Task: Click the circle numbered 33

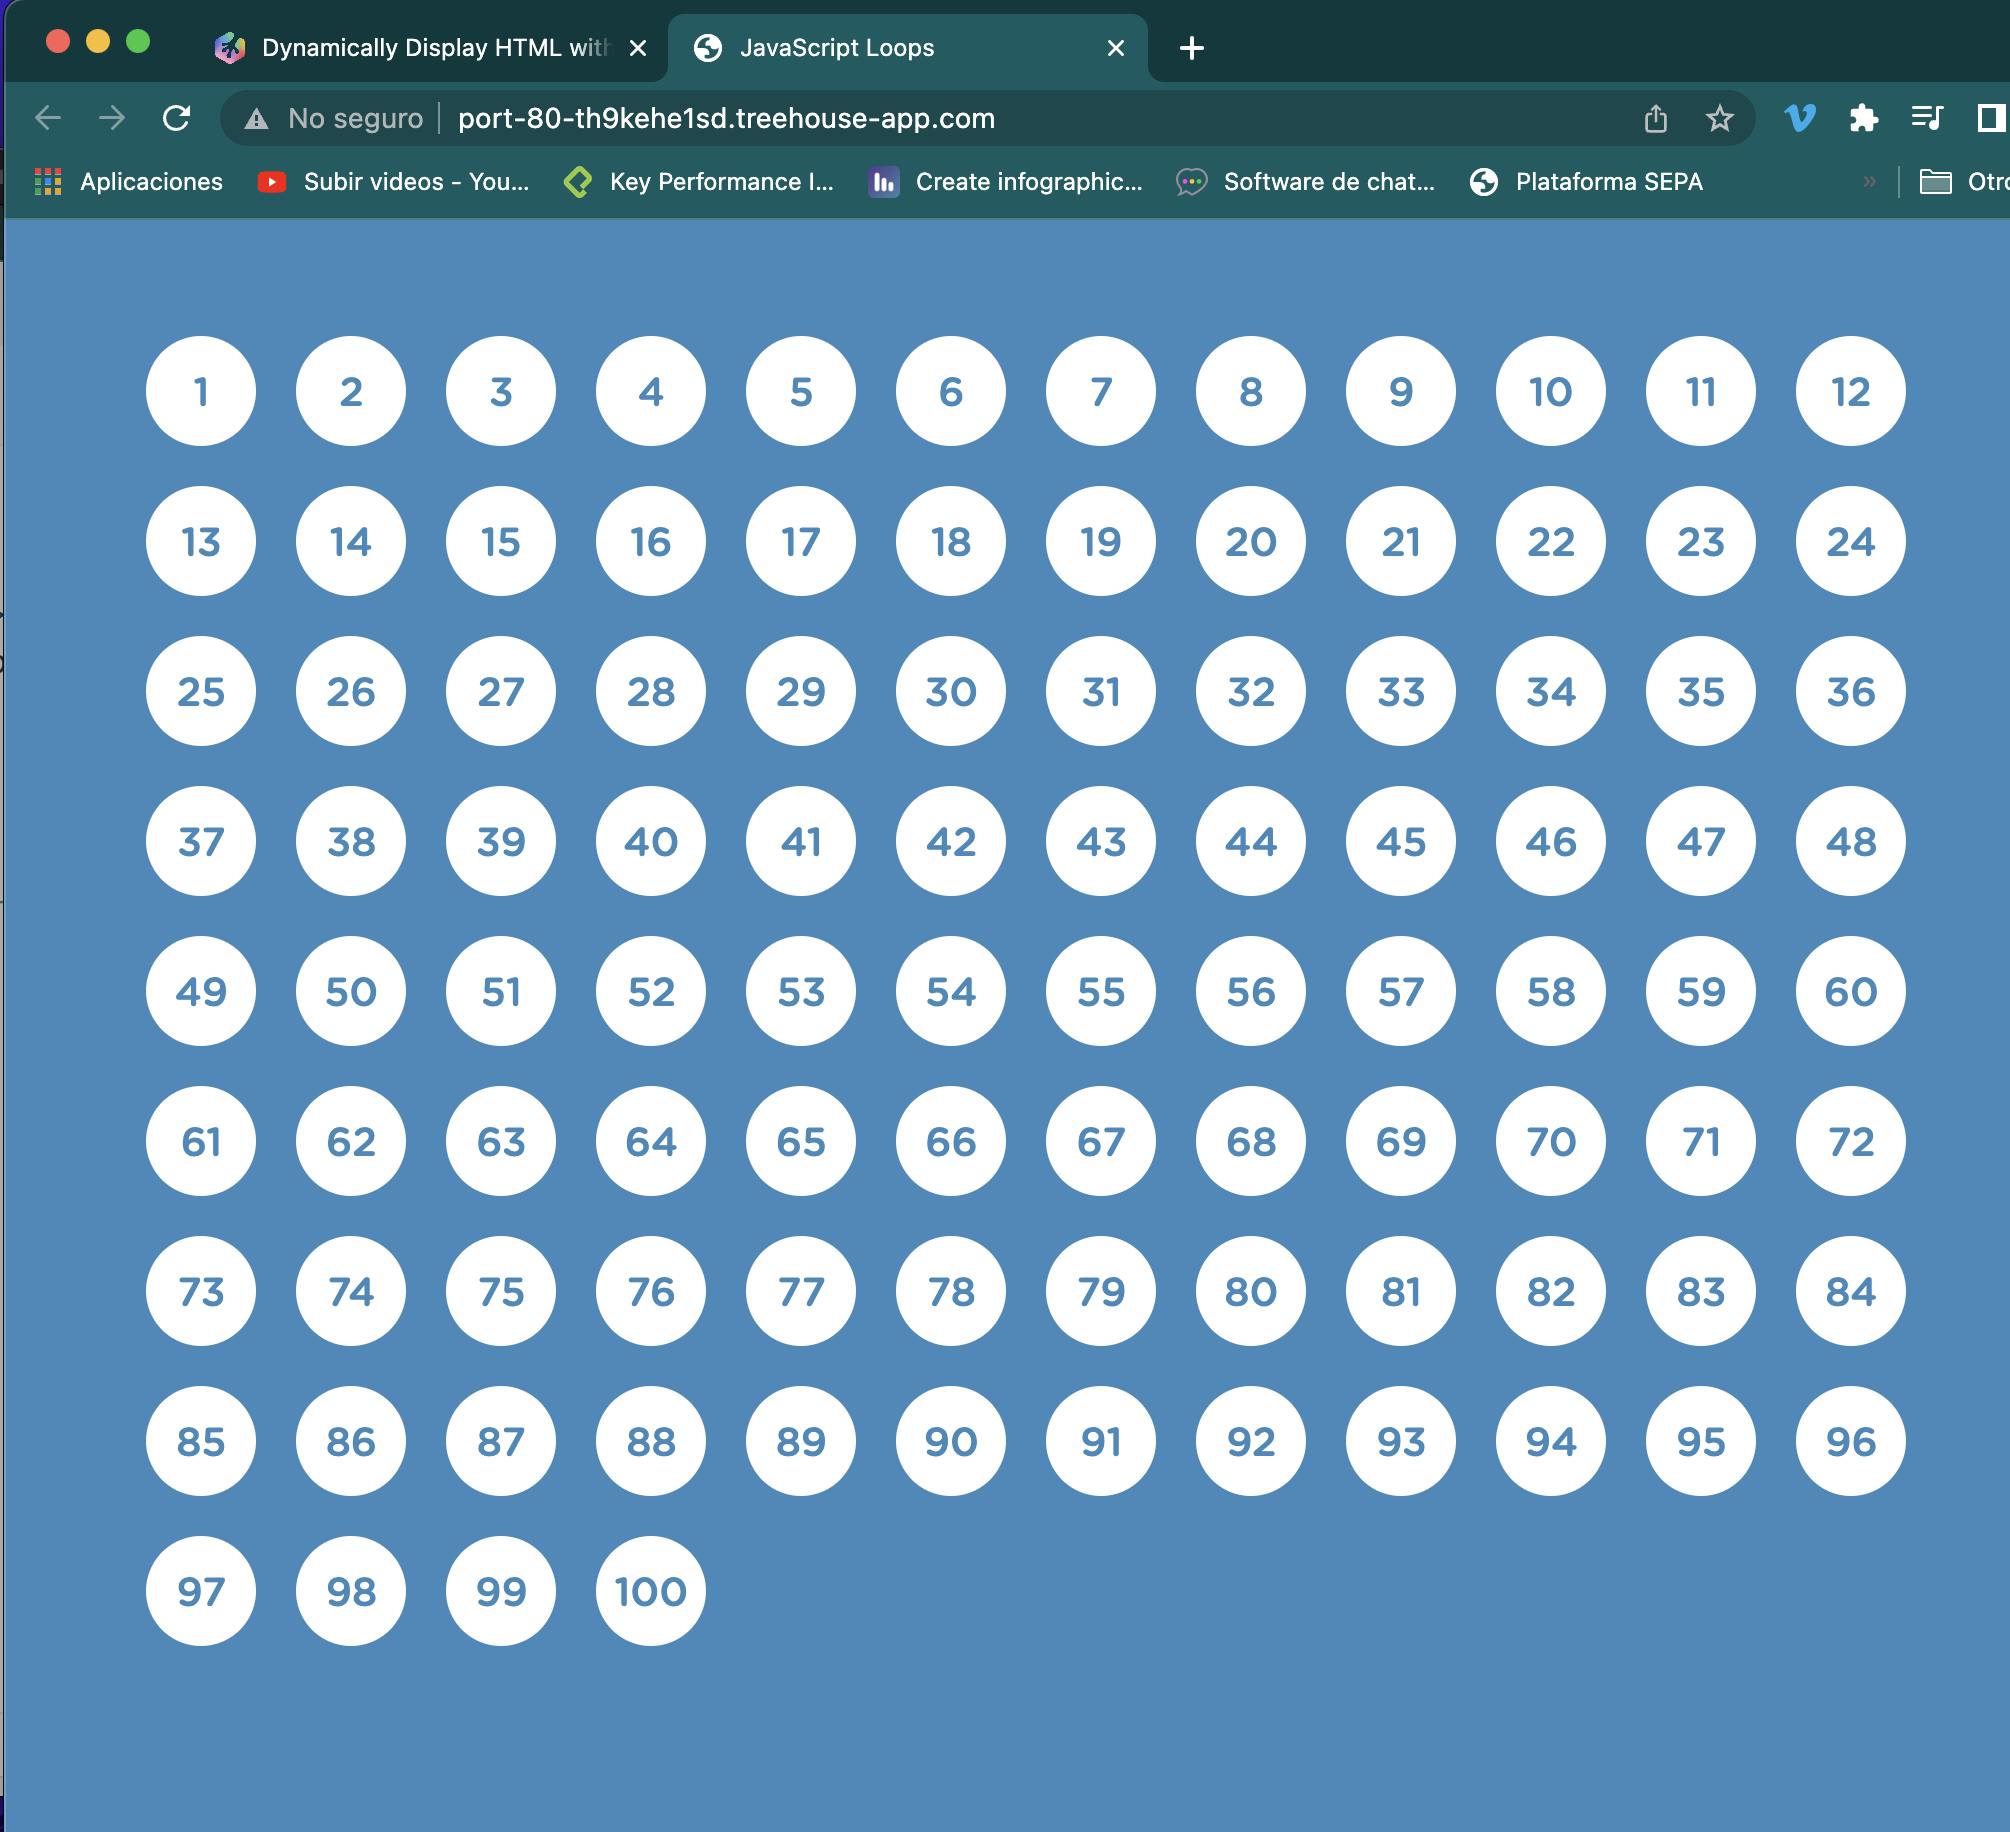Action: point(1401,691)
